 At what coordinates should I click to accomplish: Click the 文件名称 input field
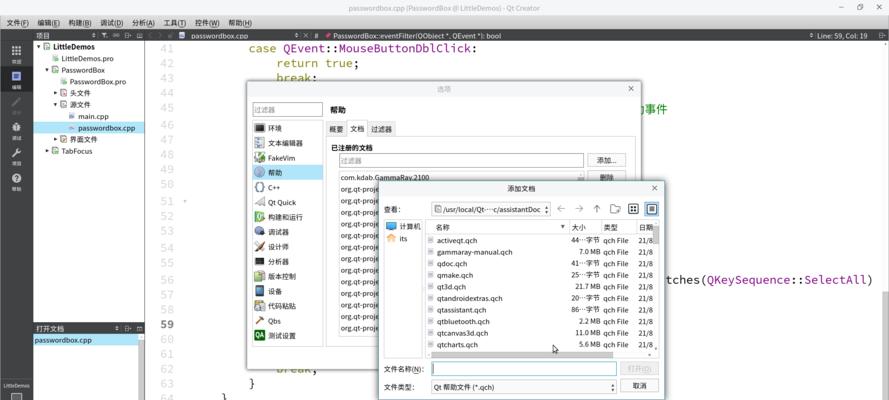click(x=524, y=369)
